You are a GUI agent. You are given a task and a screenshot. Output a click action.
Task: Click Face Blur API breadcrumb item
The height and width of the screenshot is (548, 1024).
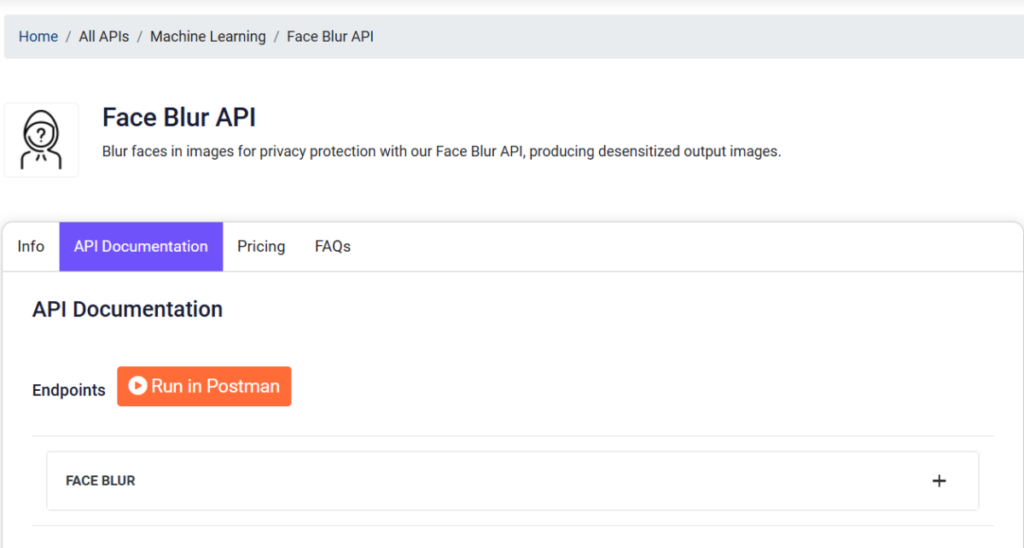point(330,37)
